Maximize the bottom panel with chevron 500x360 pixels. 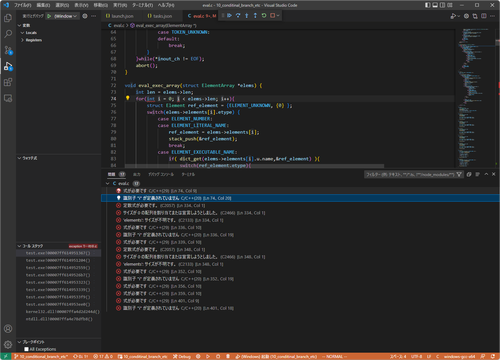486,174
